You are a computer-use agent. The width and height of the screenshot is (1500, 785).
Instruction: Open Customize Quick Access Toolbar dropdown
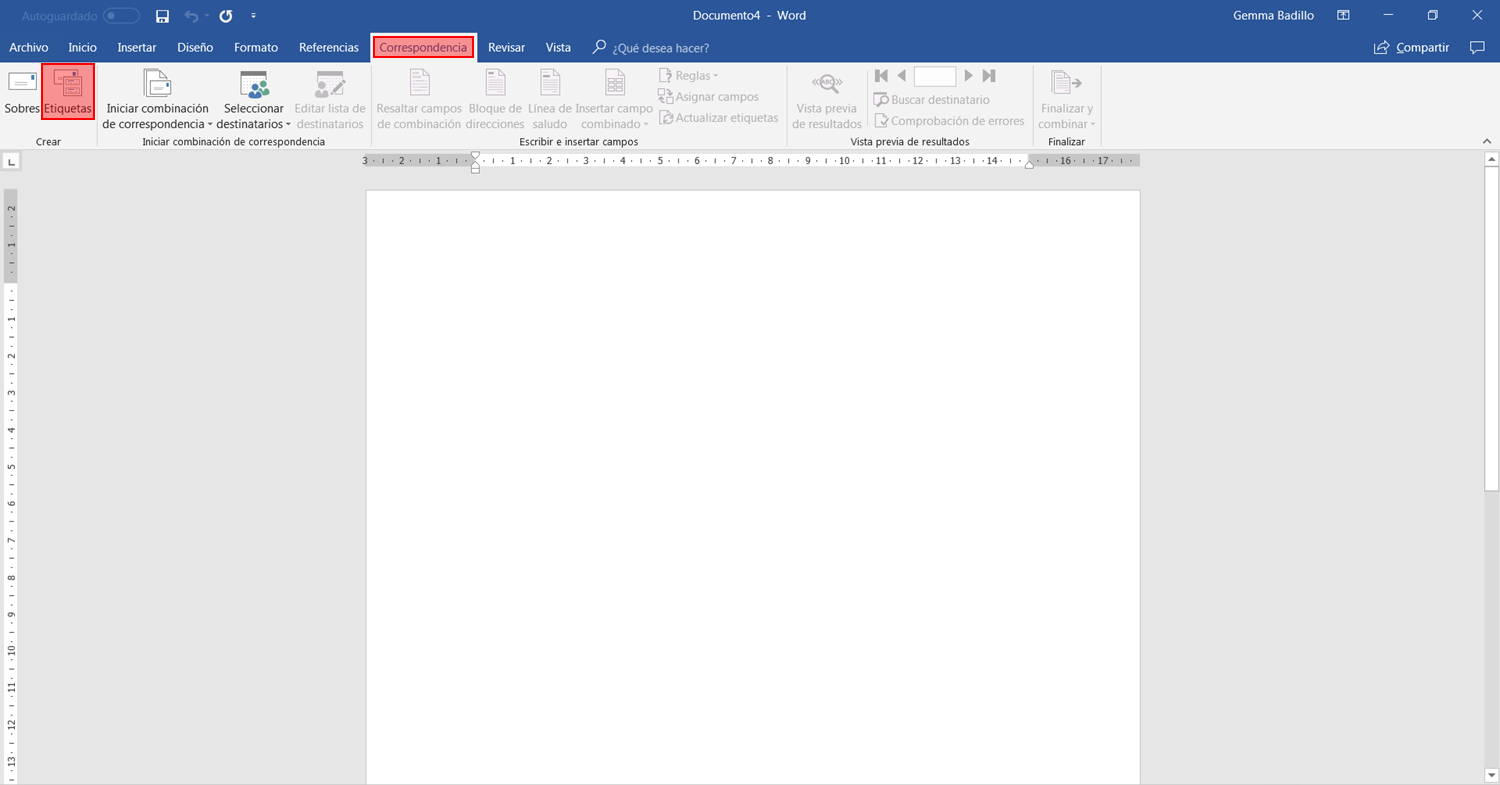click(253, 16)
